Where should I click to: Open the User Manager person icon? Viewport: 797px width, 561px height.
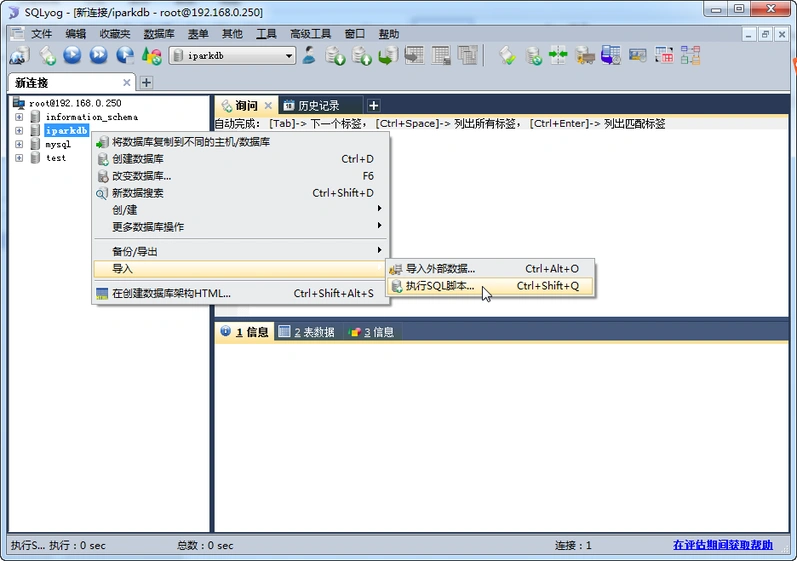[309, 55]
